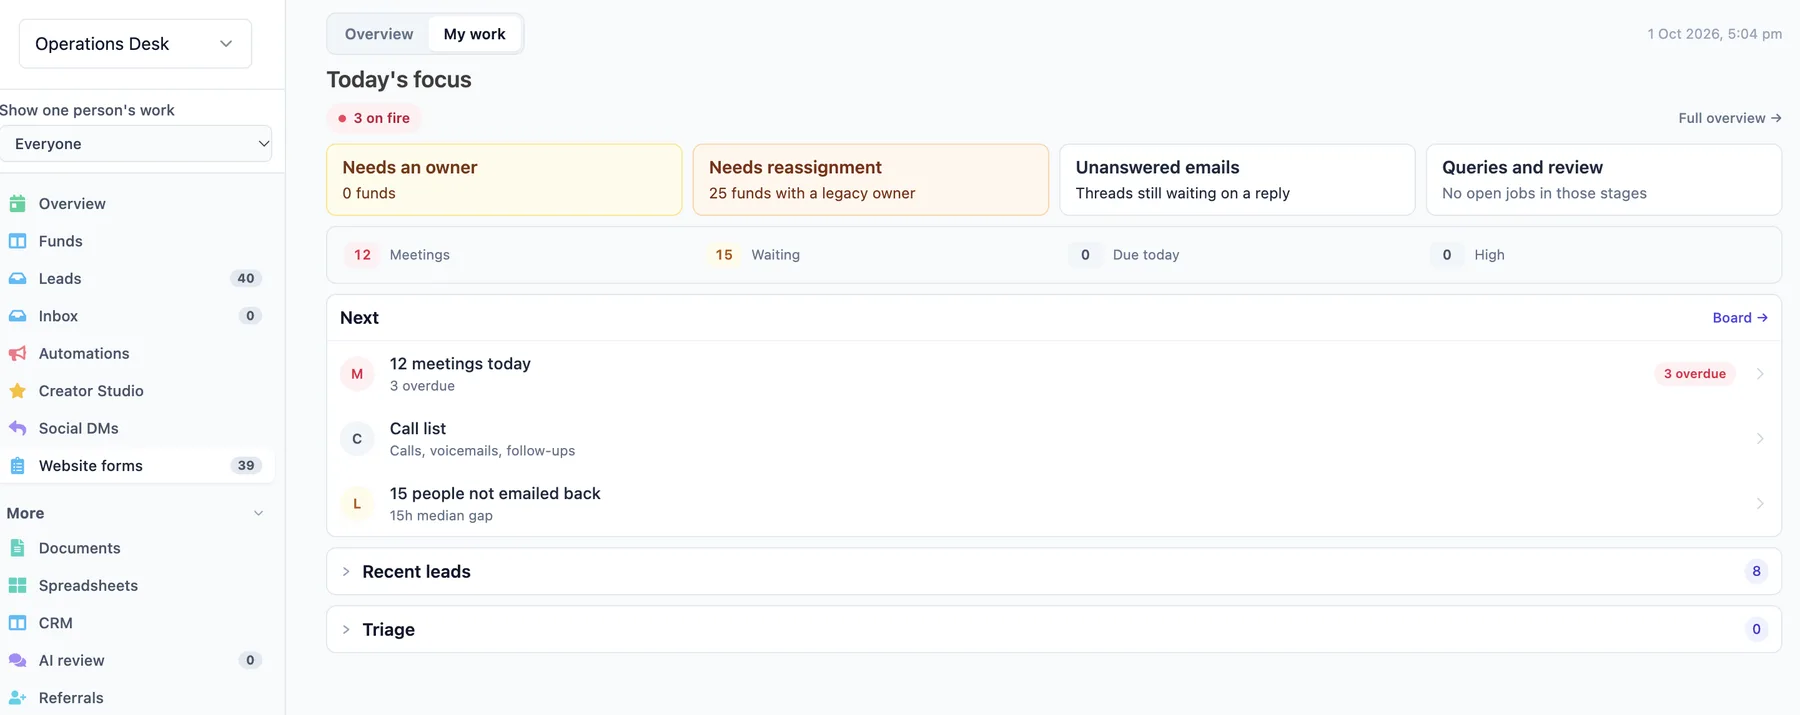Click the Documents file icon
Image resolution: width=1800 pixels, height=715 pixels.
tap(17, 548)
